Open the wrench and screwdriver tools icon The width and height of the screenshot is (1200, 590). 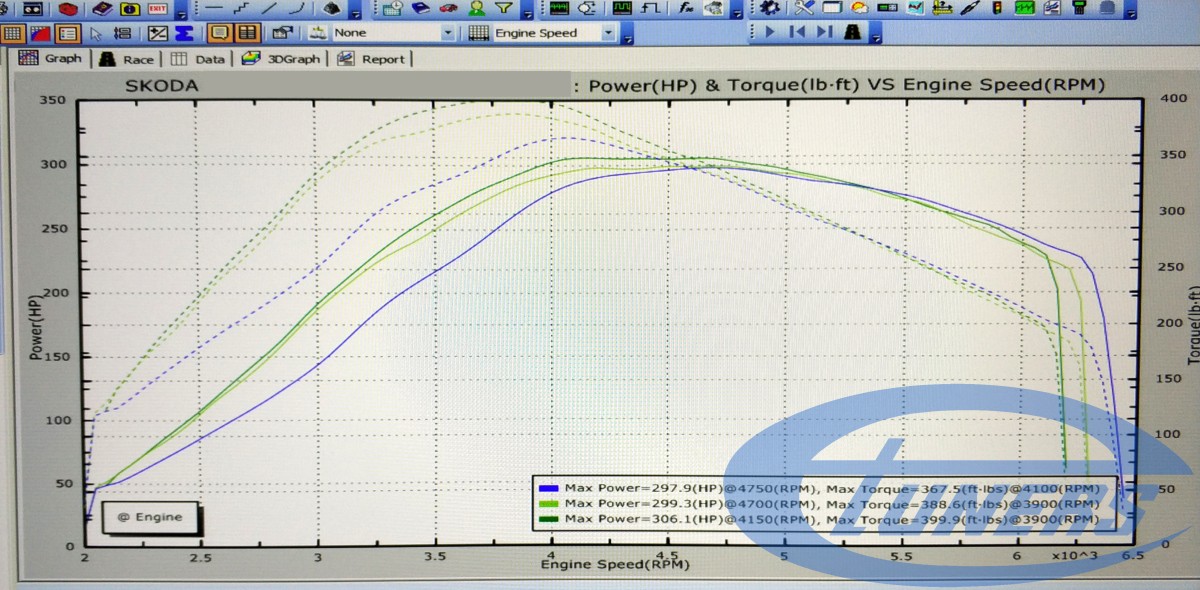pos(804,8)
